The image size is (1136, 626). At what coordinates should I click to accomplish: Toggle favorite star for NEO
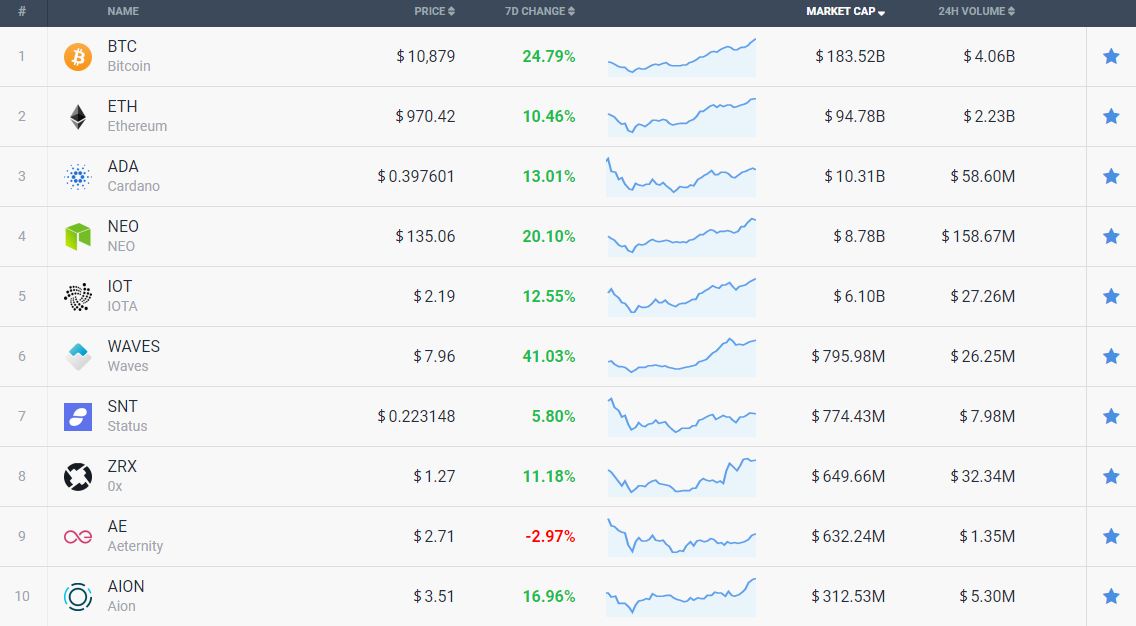(x=1111, y=236)
